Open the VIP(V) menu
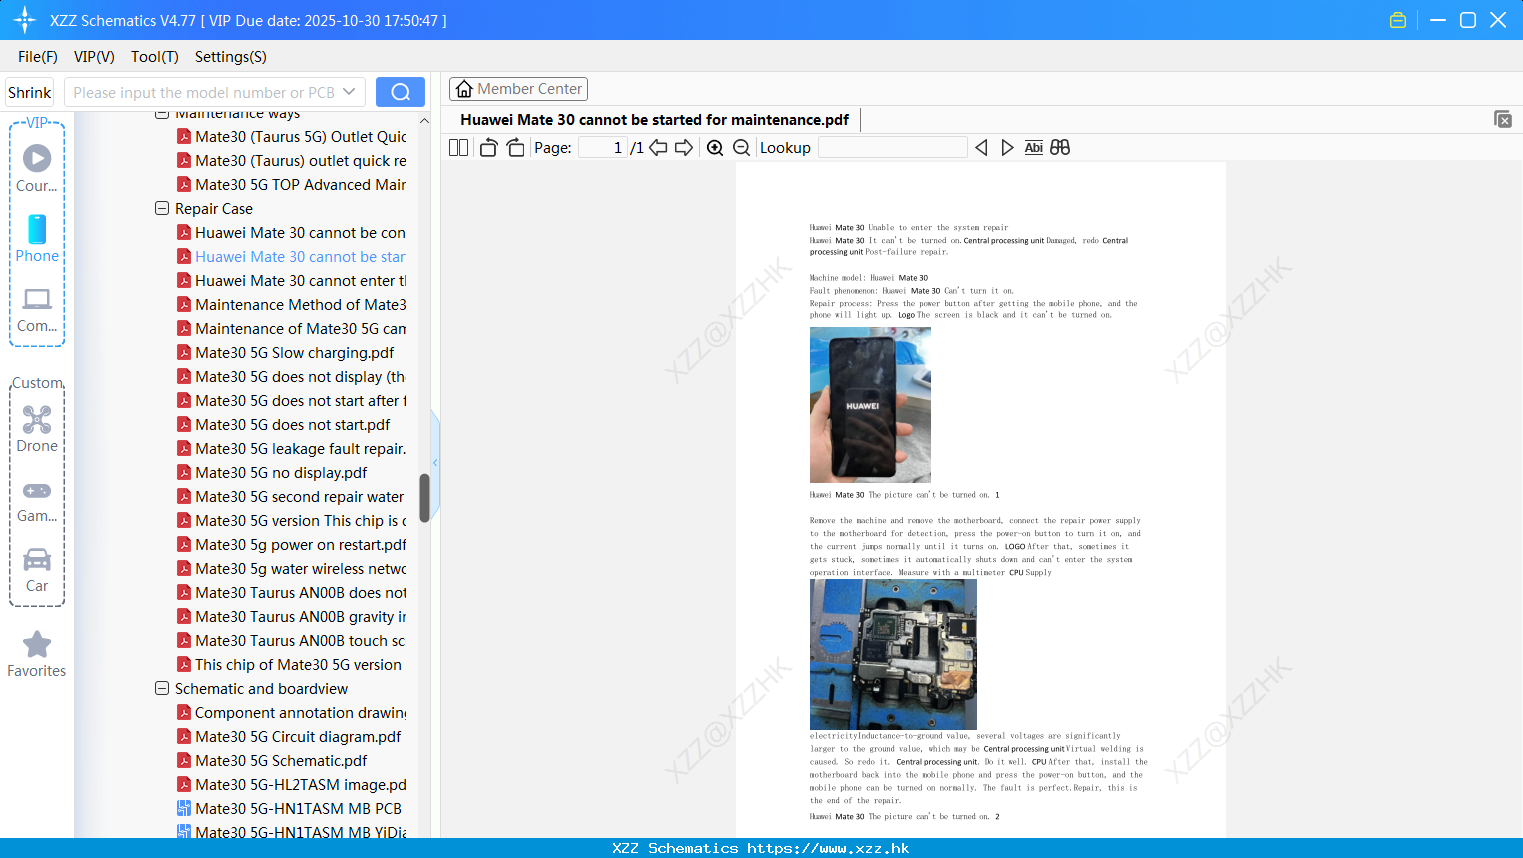 coord(94,57)
